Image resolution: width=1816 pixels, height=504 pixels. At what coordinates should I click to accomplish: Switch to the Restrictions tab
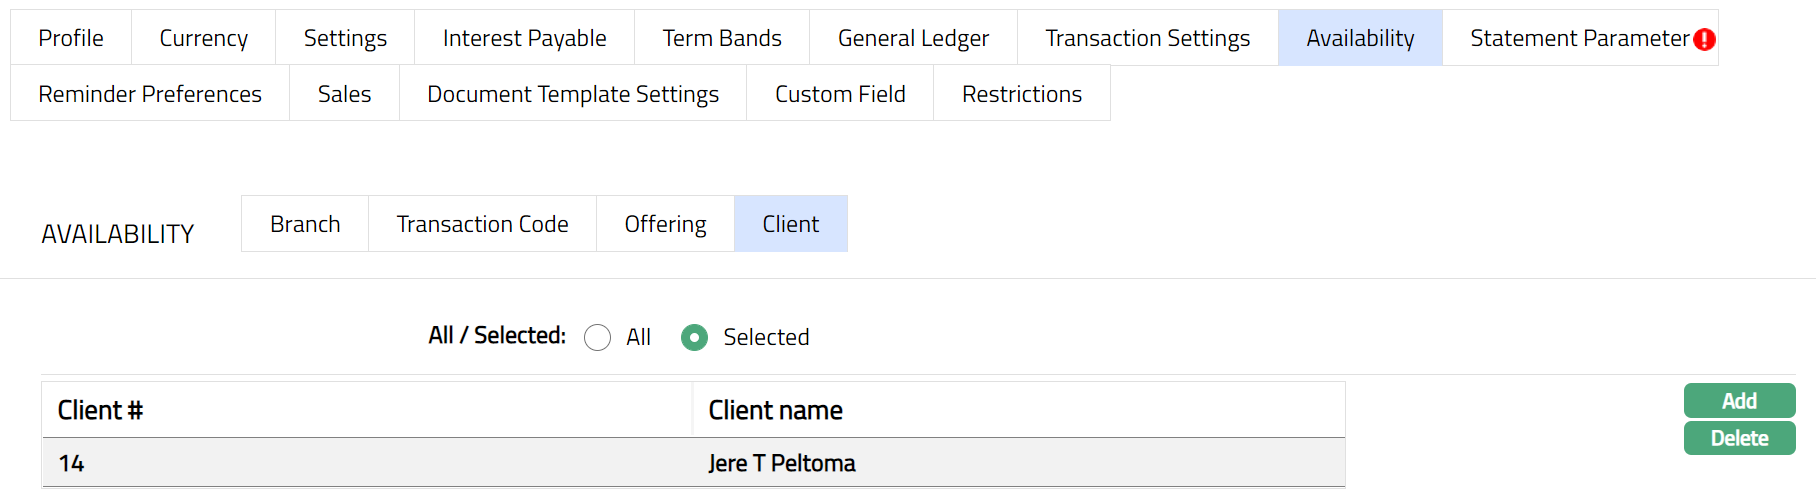(x=1021, y=94)
